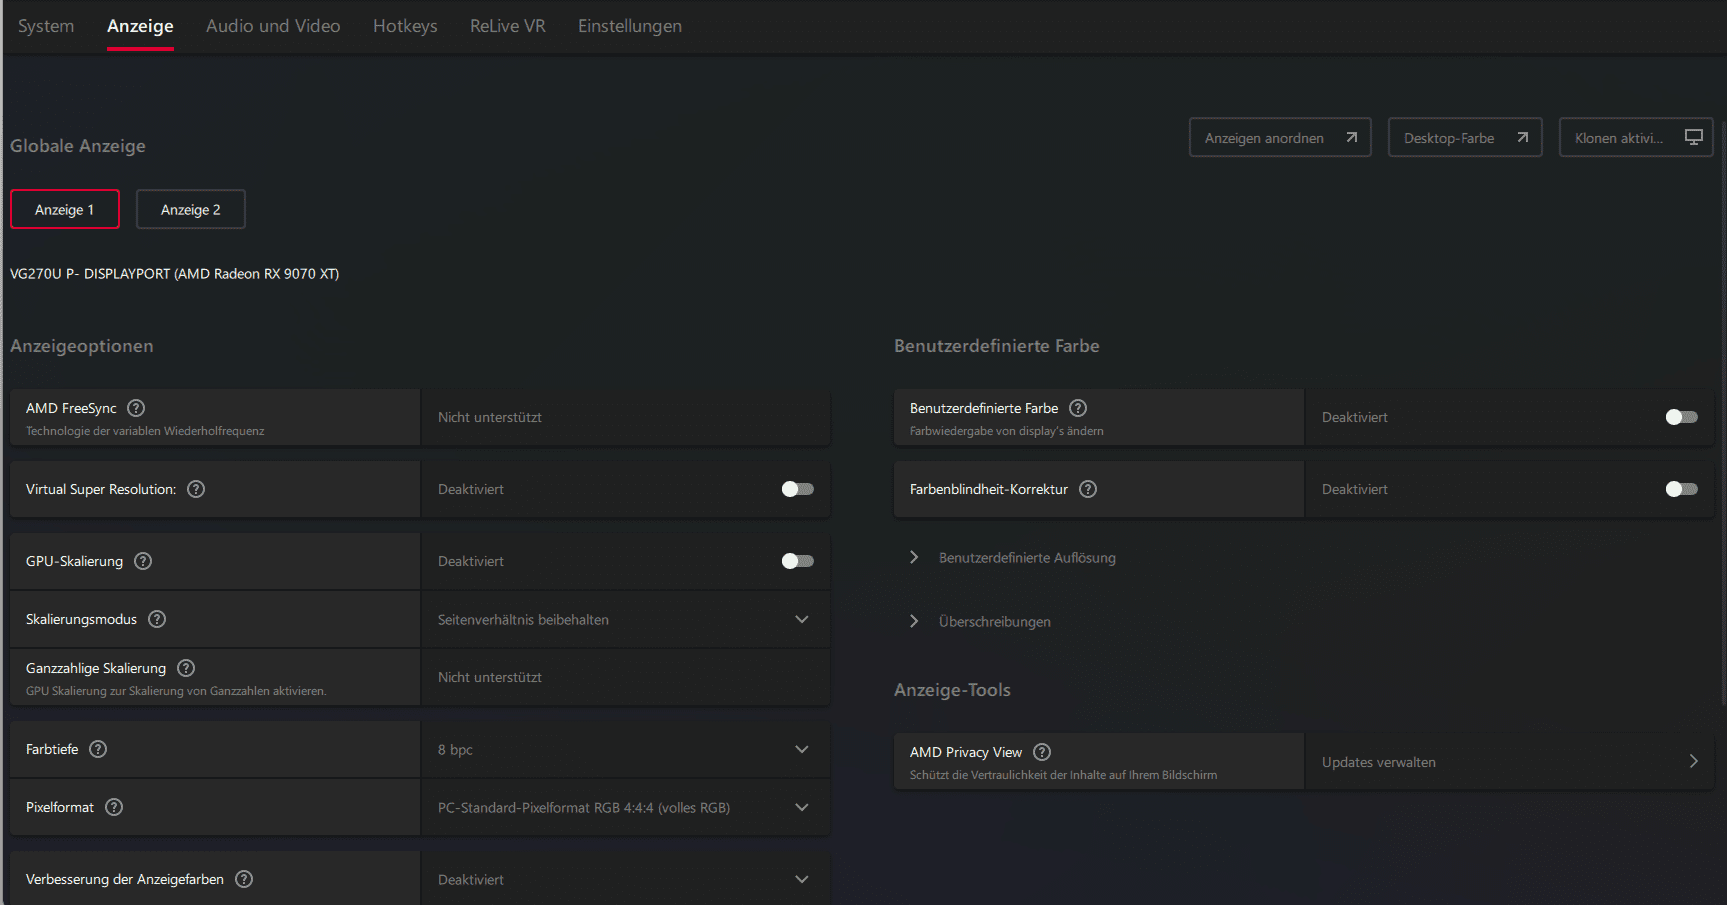Switch to the Einstellungen tab

point(630,26)
